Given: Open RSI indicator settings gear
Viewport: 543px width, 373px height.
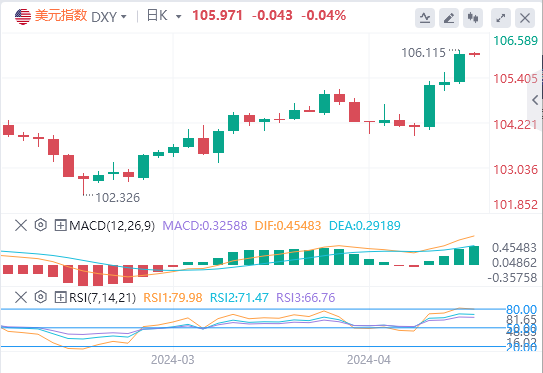Looking at the screenshot, I should point(41,297).
